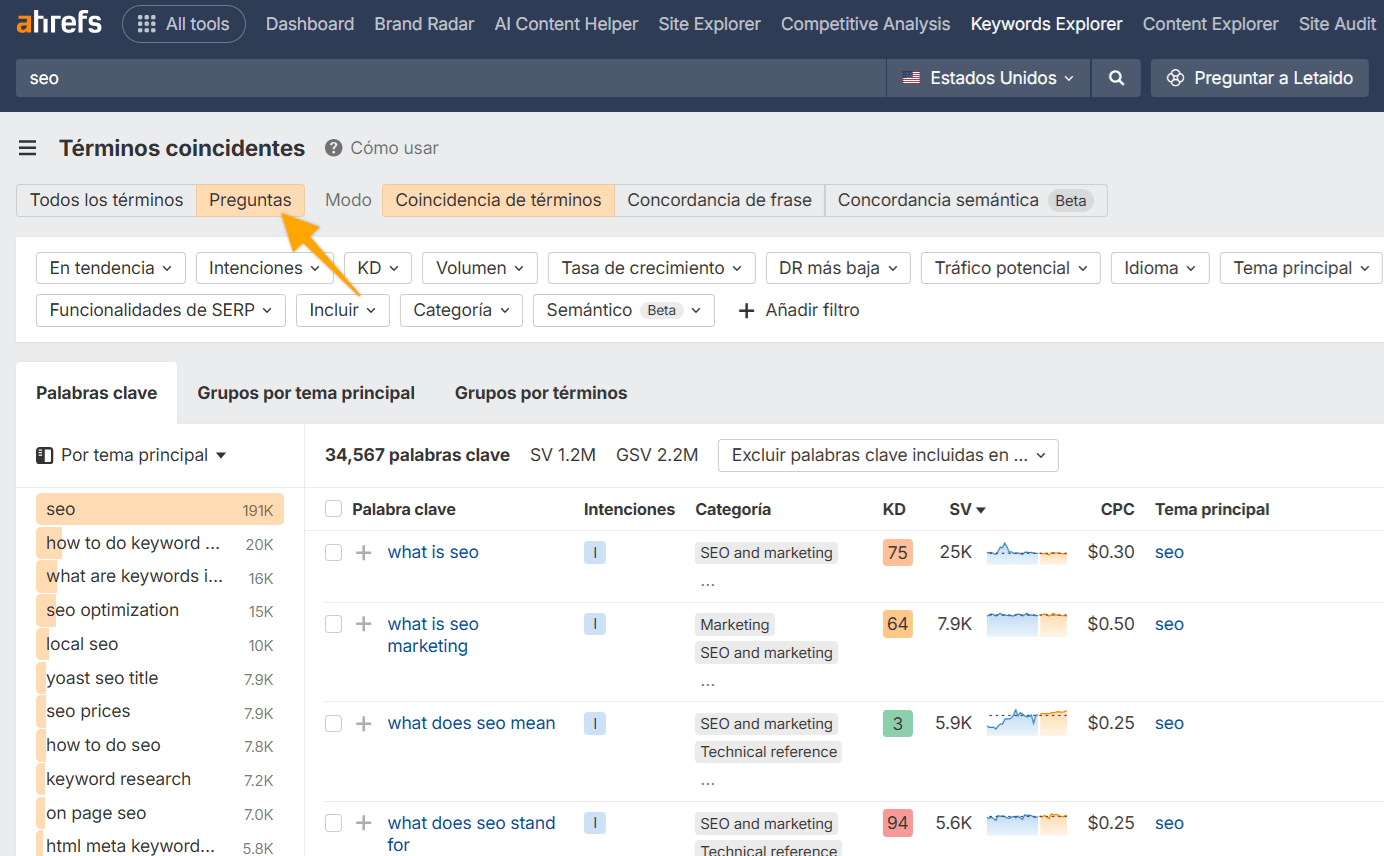Click the Por tema principal panel icon

[x=44, y=455]
